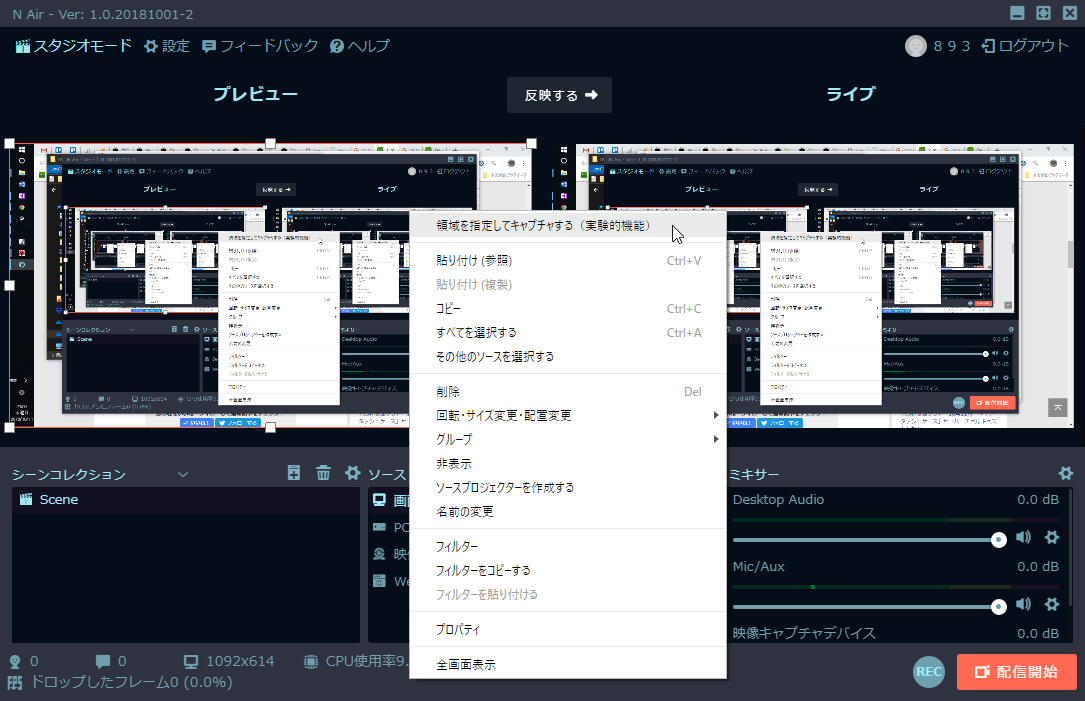
Task: Open the ヘルプ menu
Action: (x=360, y=45)
